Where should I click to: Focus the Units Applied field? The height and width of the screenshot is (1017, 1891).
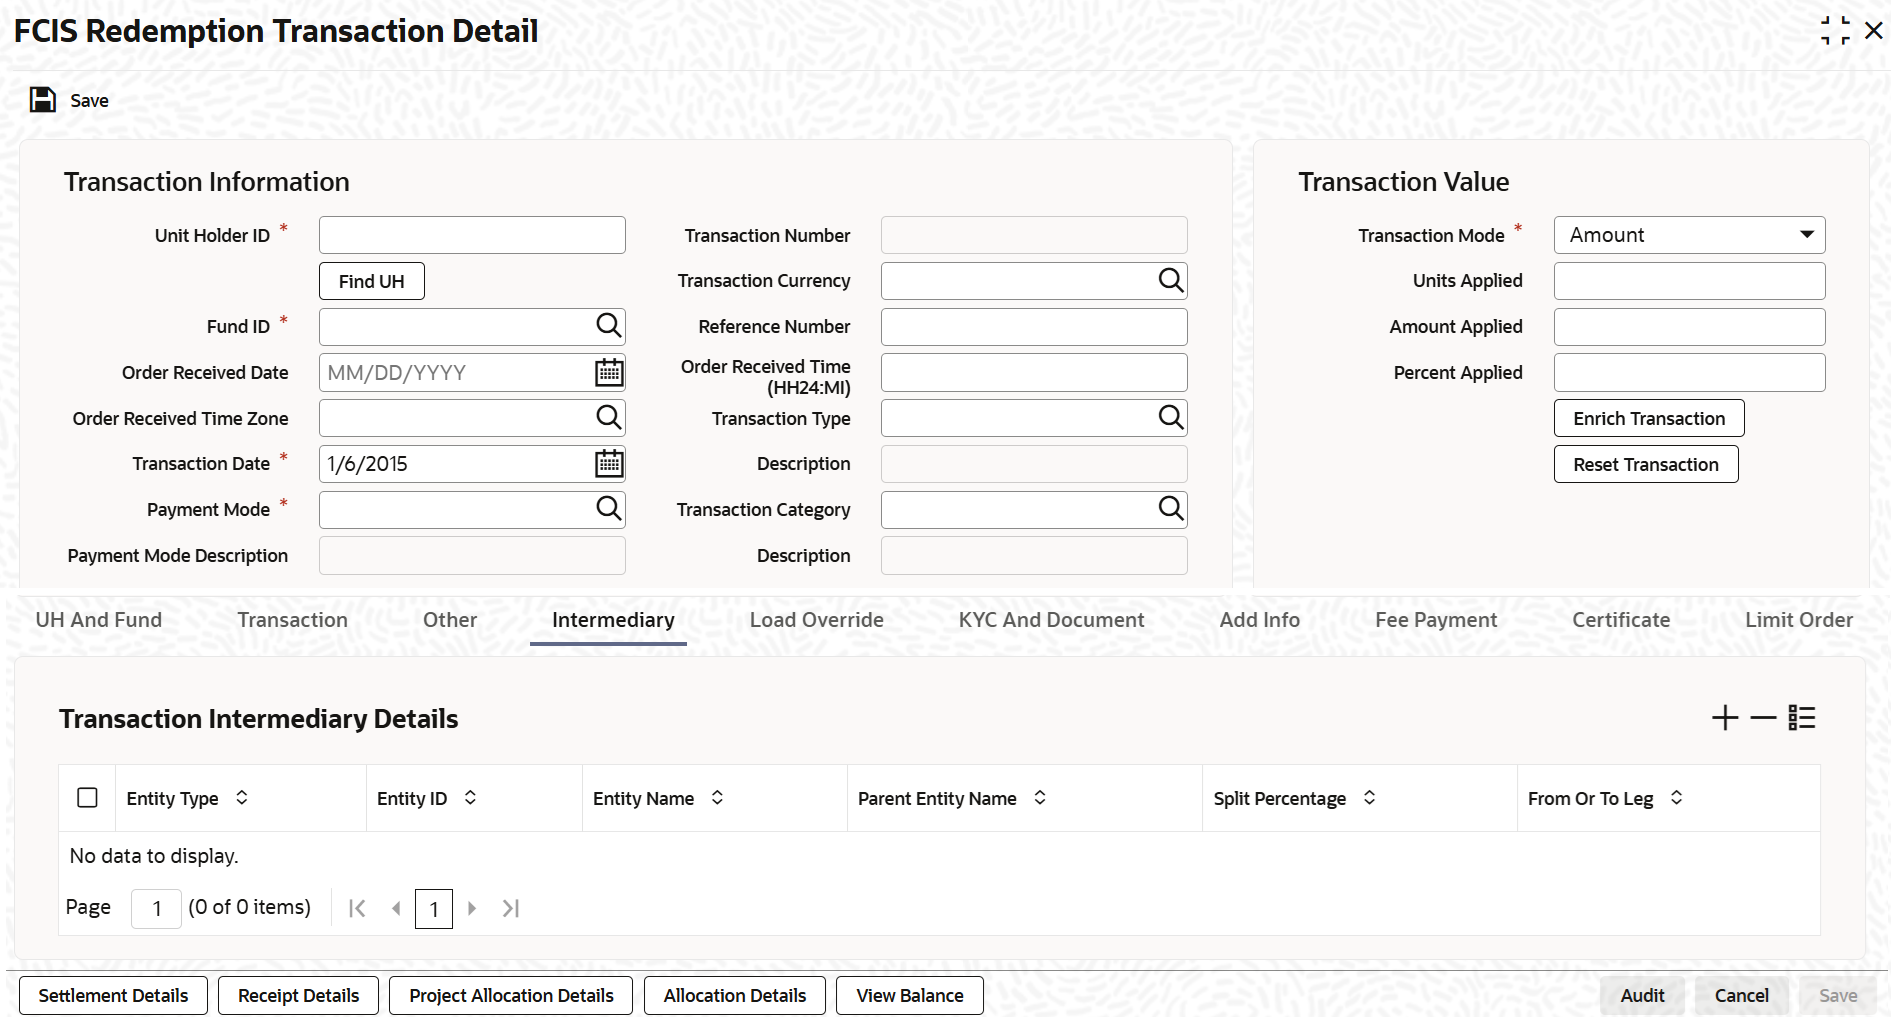[1689, 281]
